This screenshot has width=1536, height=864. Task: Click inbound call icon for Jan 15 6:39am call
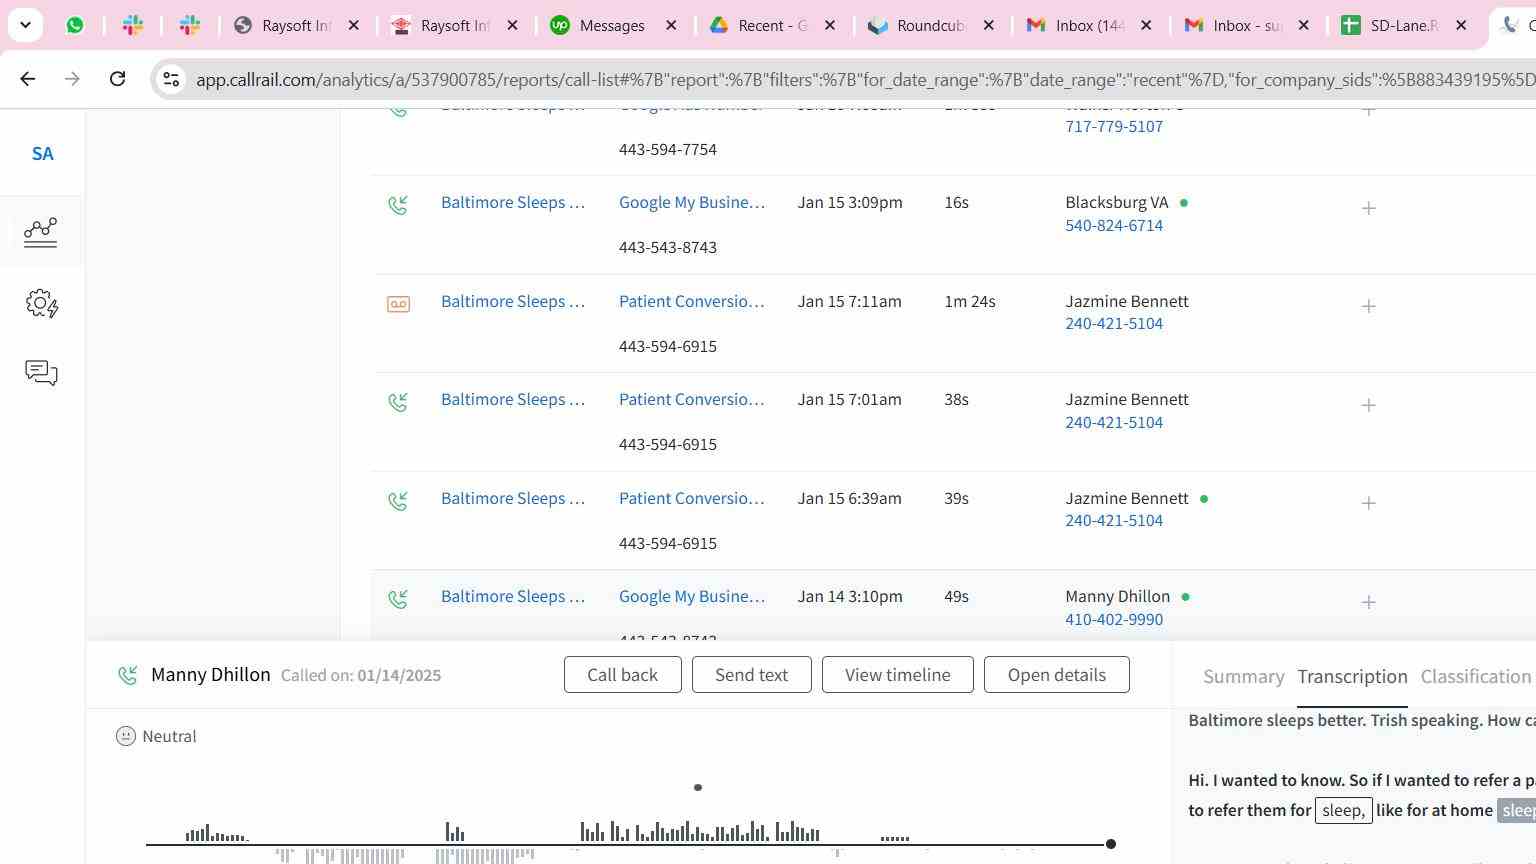pos(398,501)
